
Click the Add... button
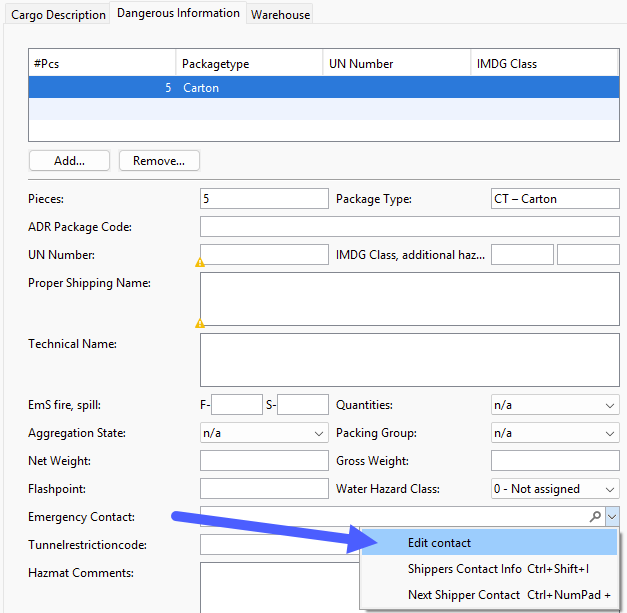coord(69,160)
